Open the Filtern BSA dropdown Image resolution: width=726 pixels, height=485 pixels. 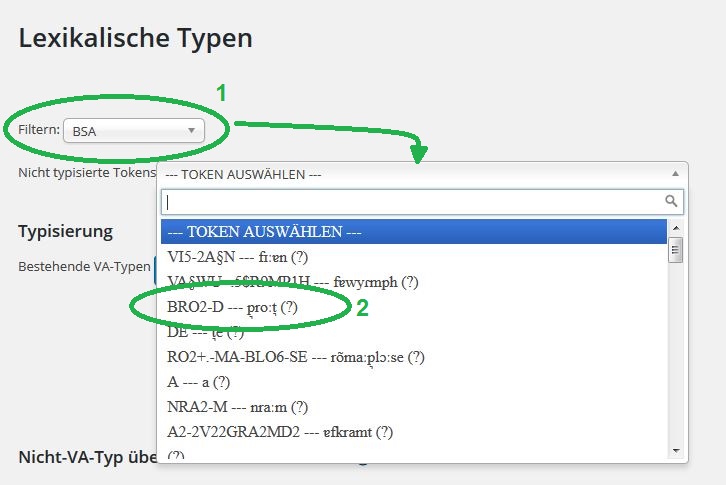pos(133,130)
